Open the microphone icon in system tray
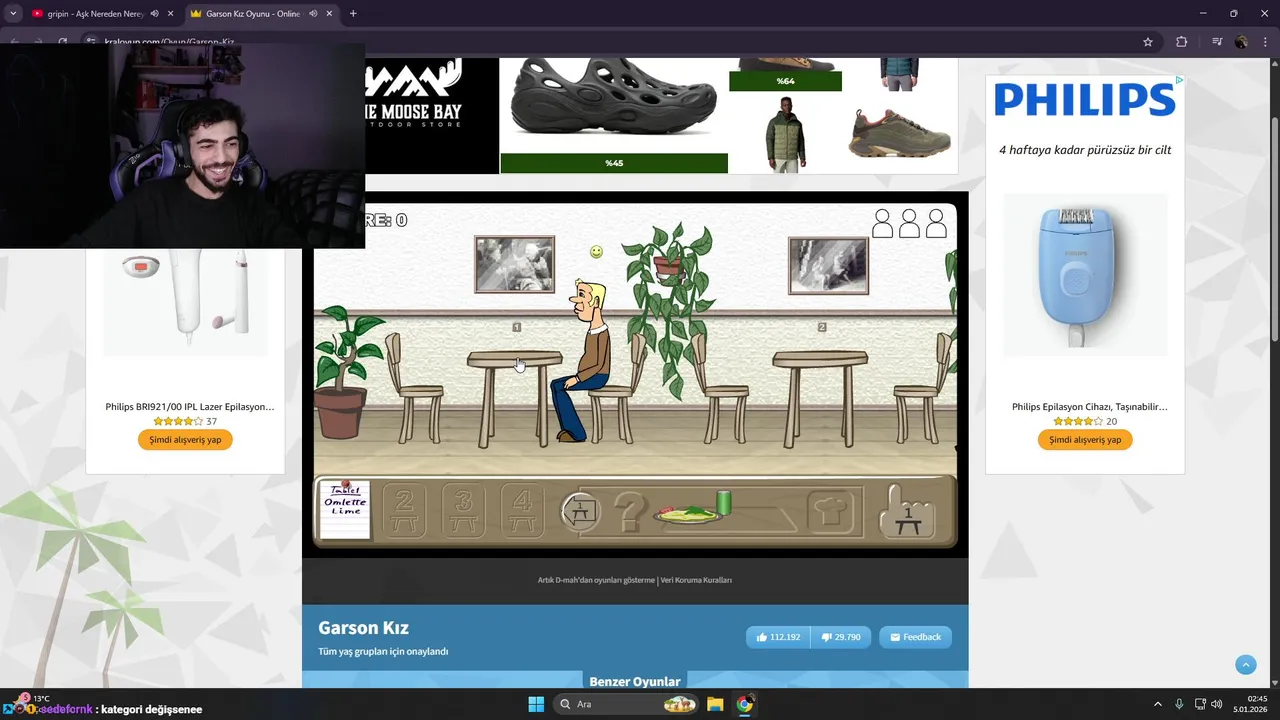1280x720 pixels. click(1180, 704)
